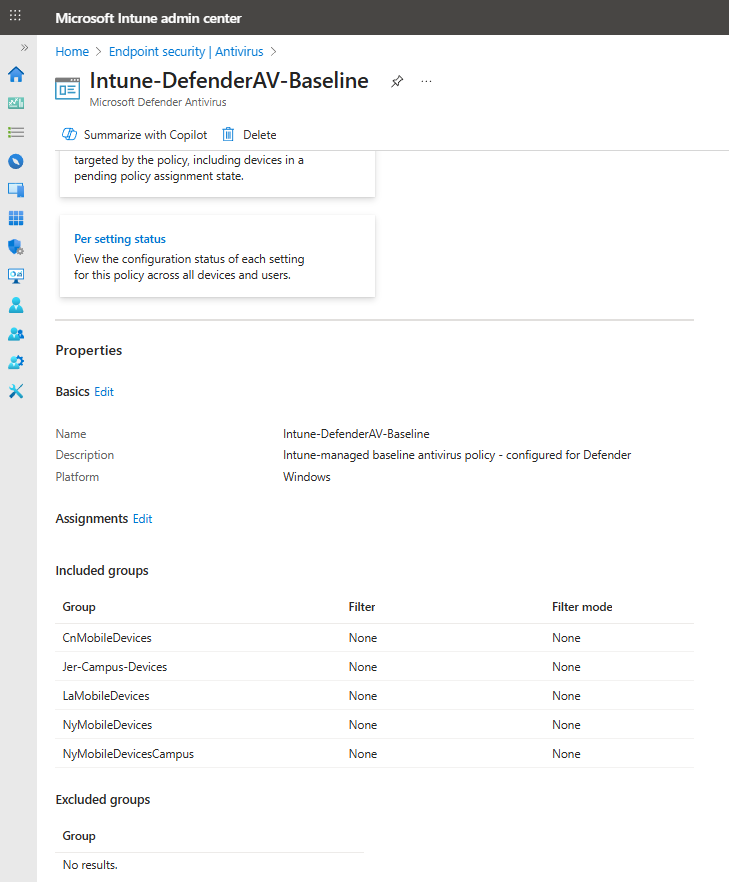729x882 pixels.
Task: Click the Filter column header
Action: pyautogui.click(x=362, y=607)
